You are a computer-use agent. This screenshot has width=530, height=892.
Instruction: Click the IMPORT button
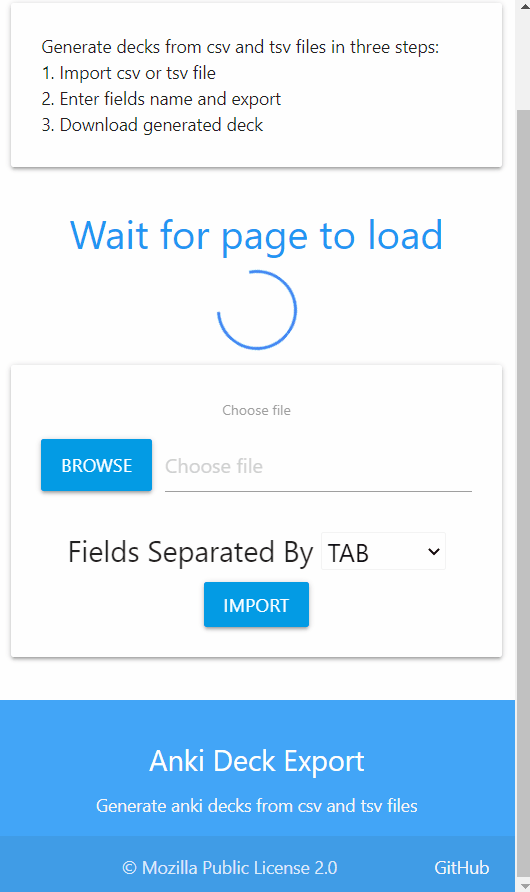click(256, 605)
